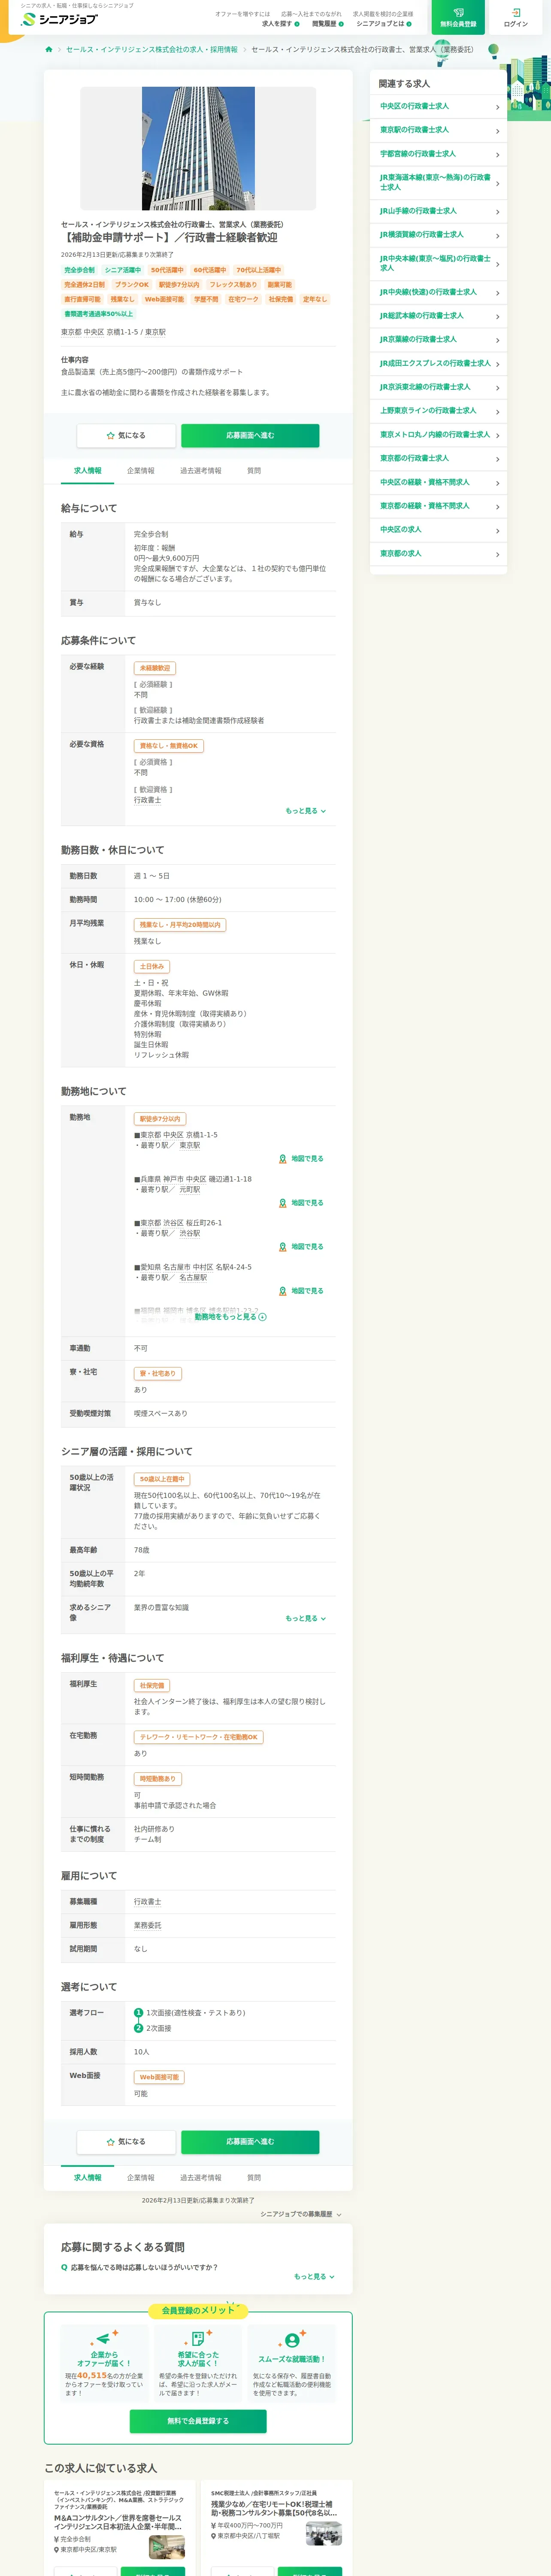Viewport: 551px width, 2576px height.
Task: Click chevron for 上野東京ラインの行政書士求人
Action: (x=497, y=412)
